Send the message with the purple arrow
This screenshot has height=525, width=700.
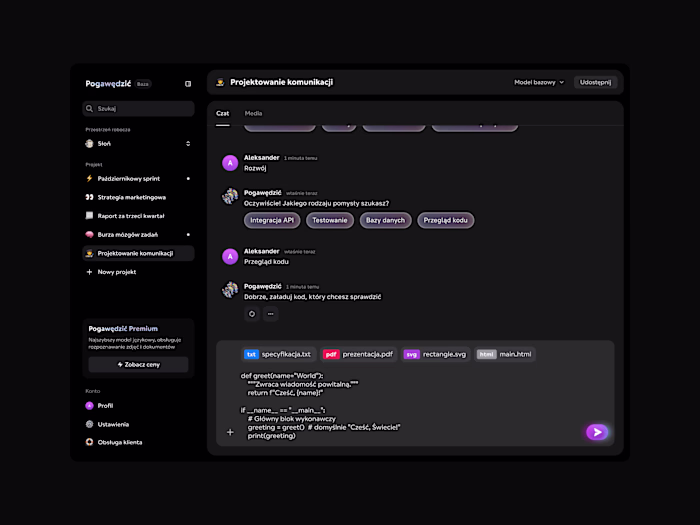tap(597, 432)
